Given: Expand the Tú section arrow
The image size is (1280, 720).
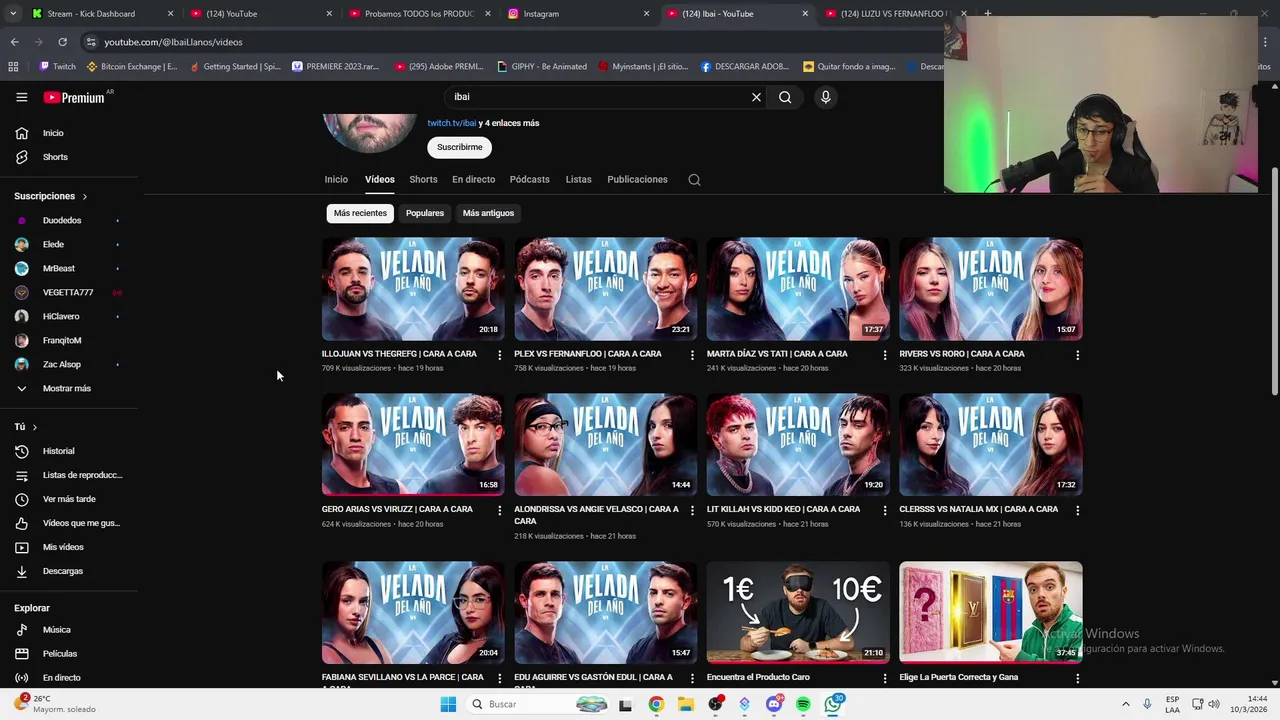Looking at the screenshot, I should point(34,427).
